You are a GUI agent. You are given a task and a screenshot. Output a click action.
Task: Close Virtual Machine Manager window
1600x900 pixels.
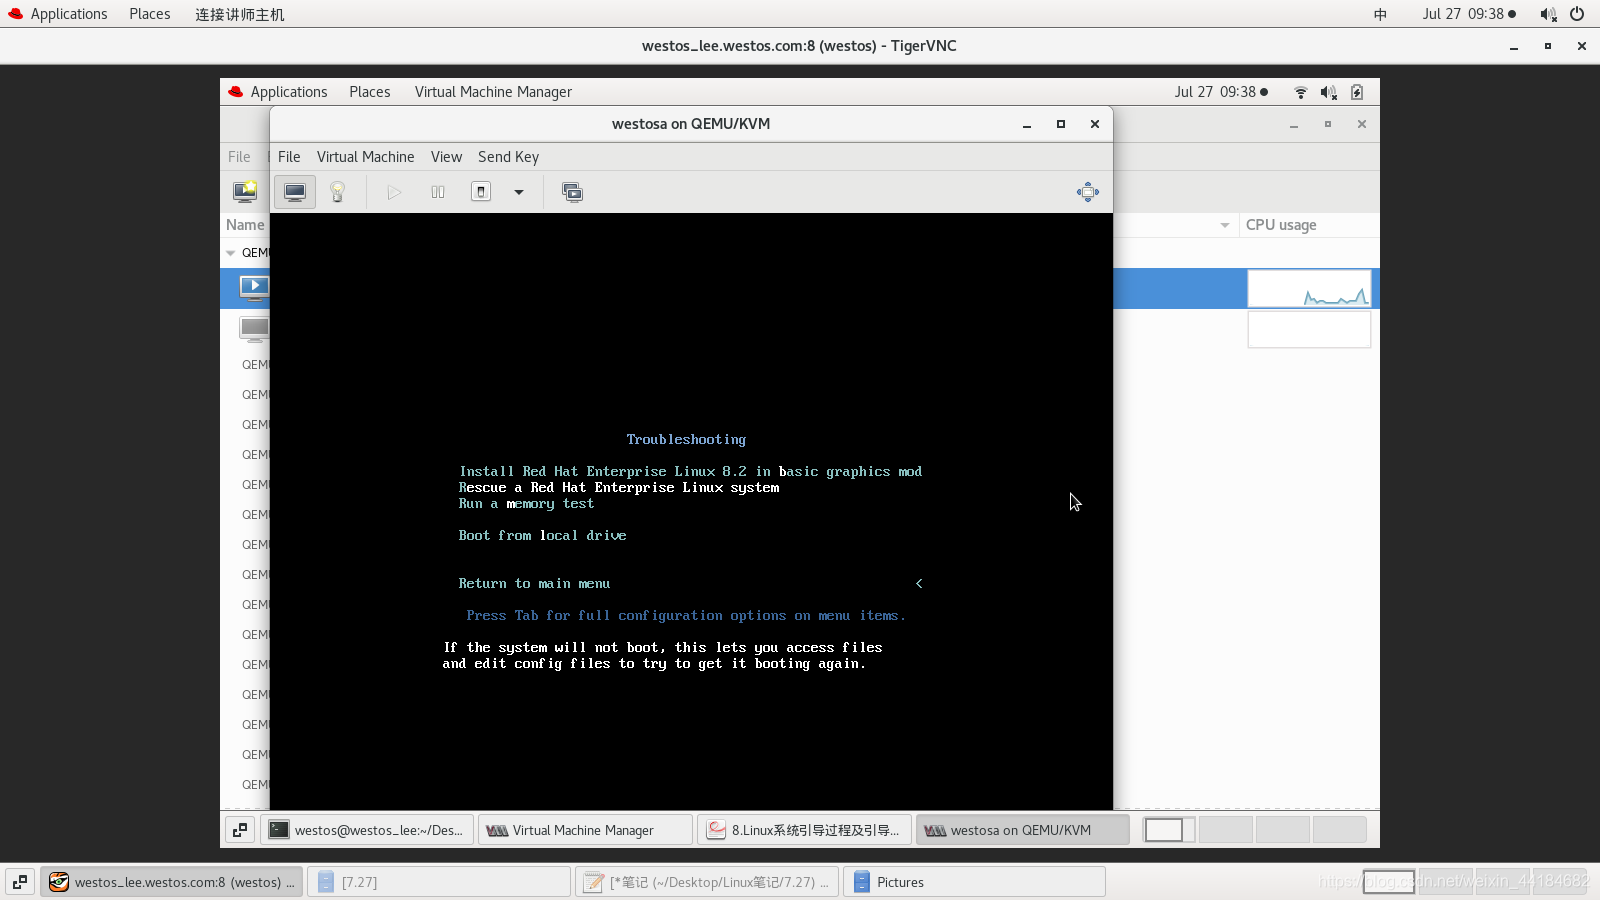(x=1362, y=124)
